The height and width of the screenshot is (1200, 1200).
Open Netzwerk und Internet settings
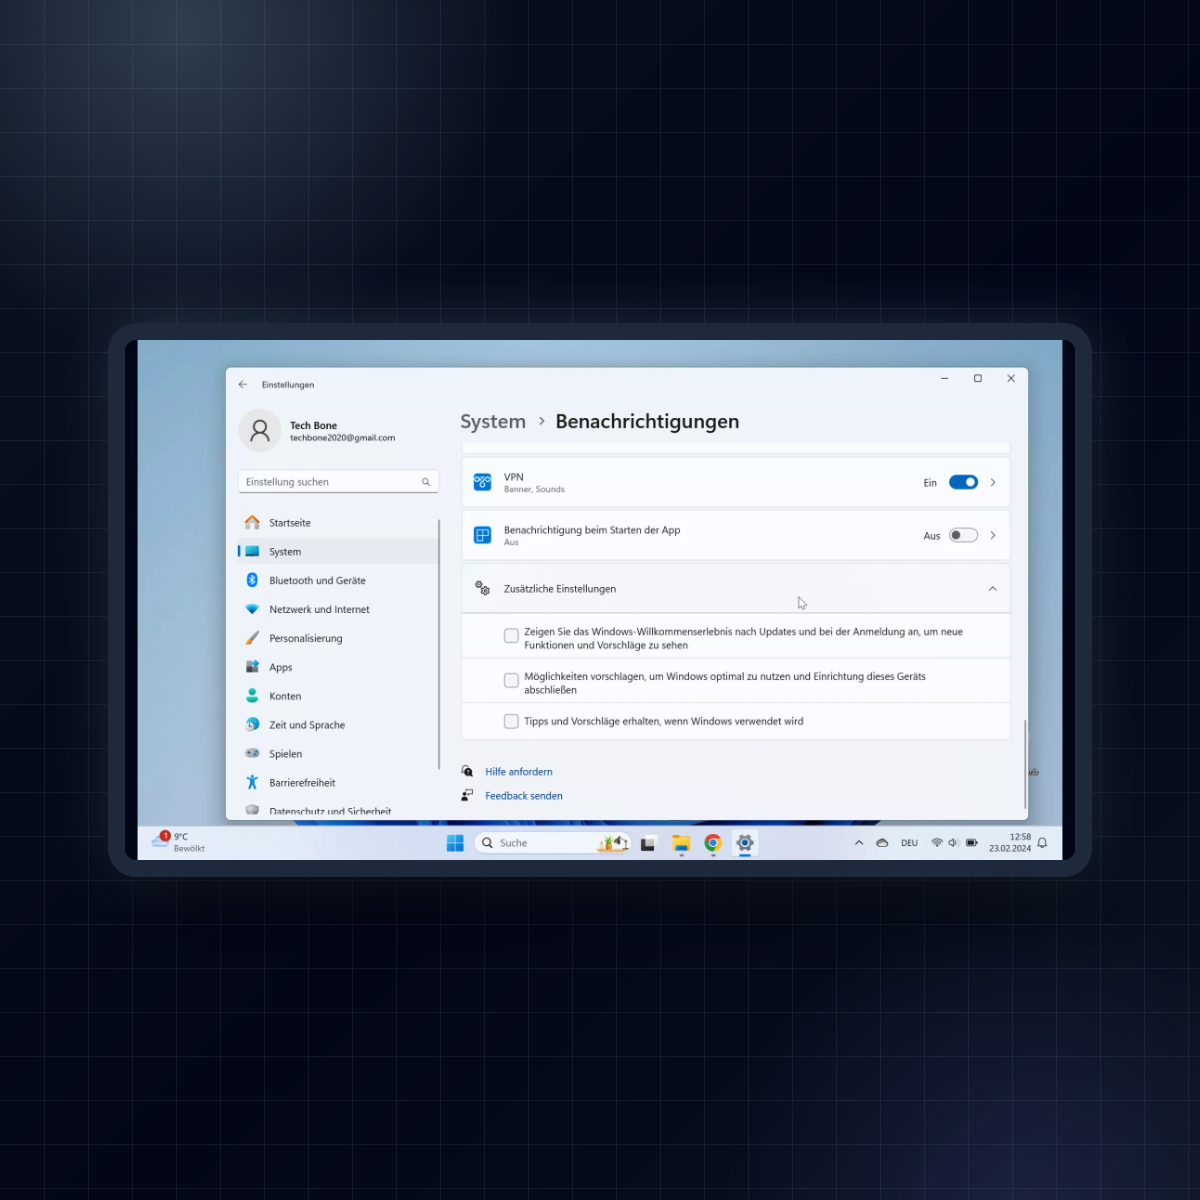click(338, 610)
